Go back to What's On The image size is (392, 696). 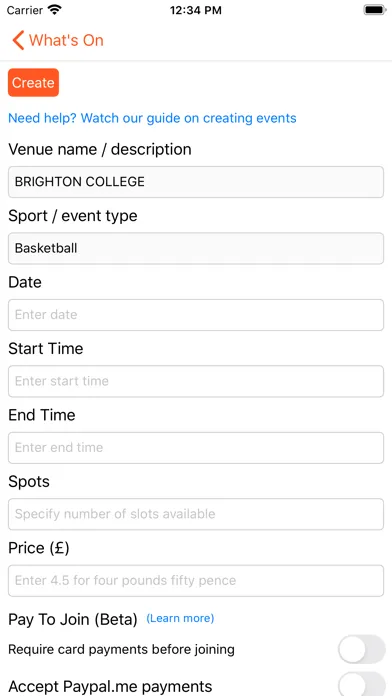click(x=58, y=40)
